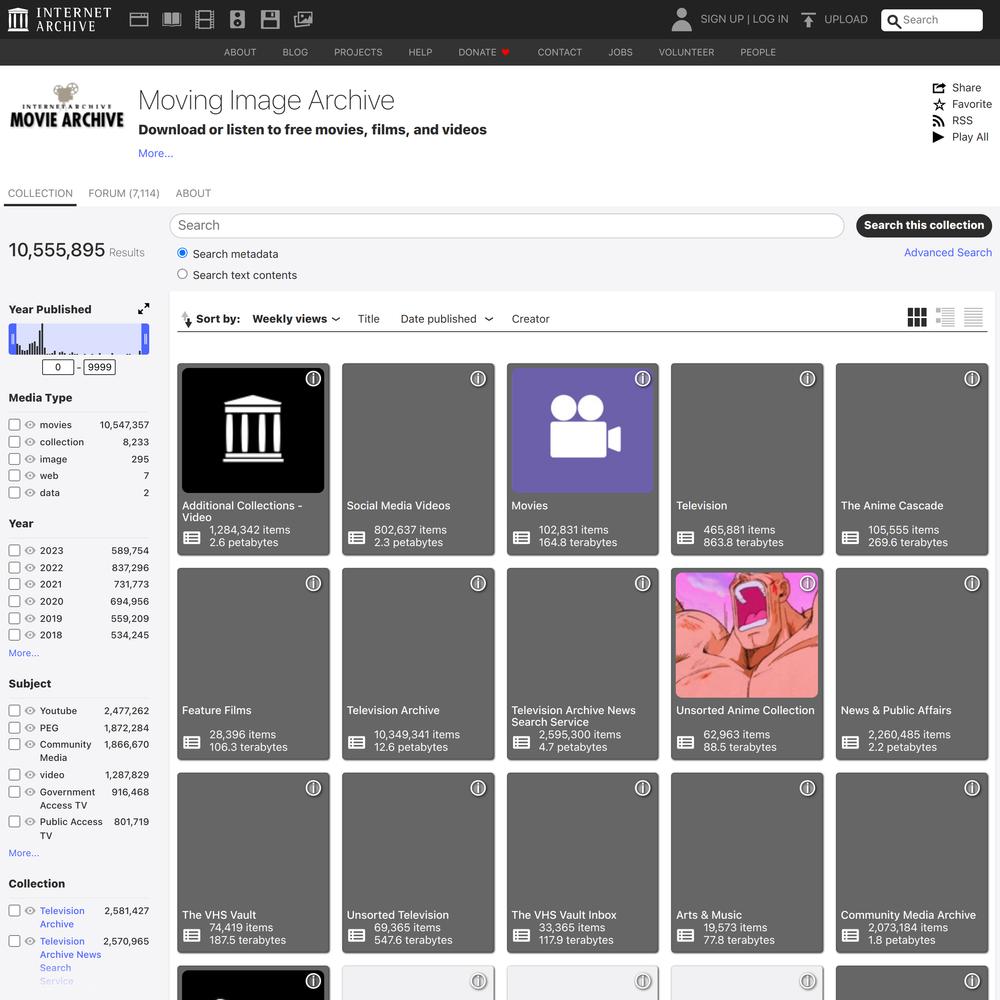Click the Year Published histogram bars
Image resolution: width=1000 pixels, height=1000 pixels.
78,339
